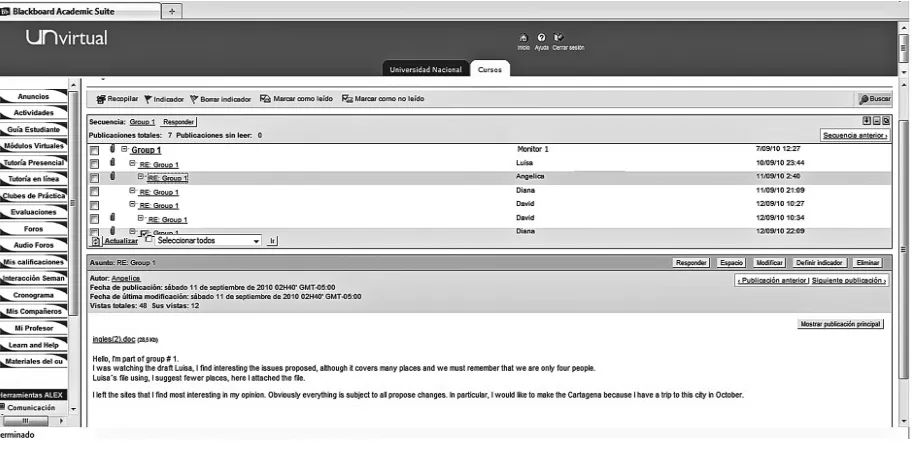
Task: Click the Marcar como leído icon
Action: point(265,99)
